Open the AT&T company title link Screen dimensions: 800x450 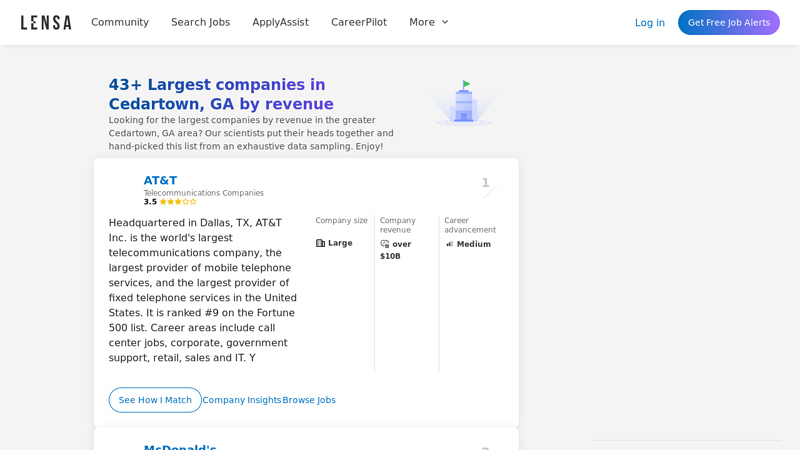click(x=160, y=181)
